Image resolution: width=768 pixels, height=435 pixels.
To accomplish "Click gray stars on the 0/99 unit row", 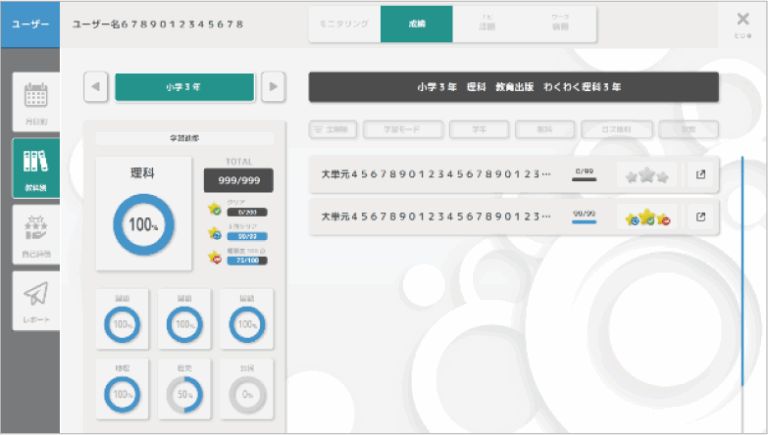I will [x=647, y=175].
